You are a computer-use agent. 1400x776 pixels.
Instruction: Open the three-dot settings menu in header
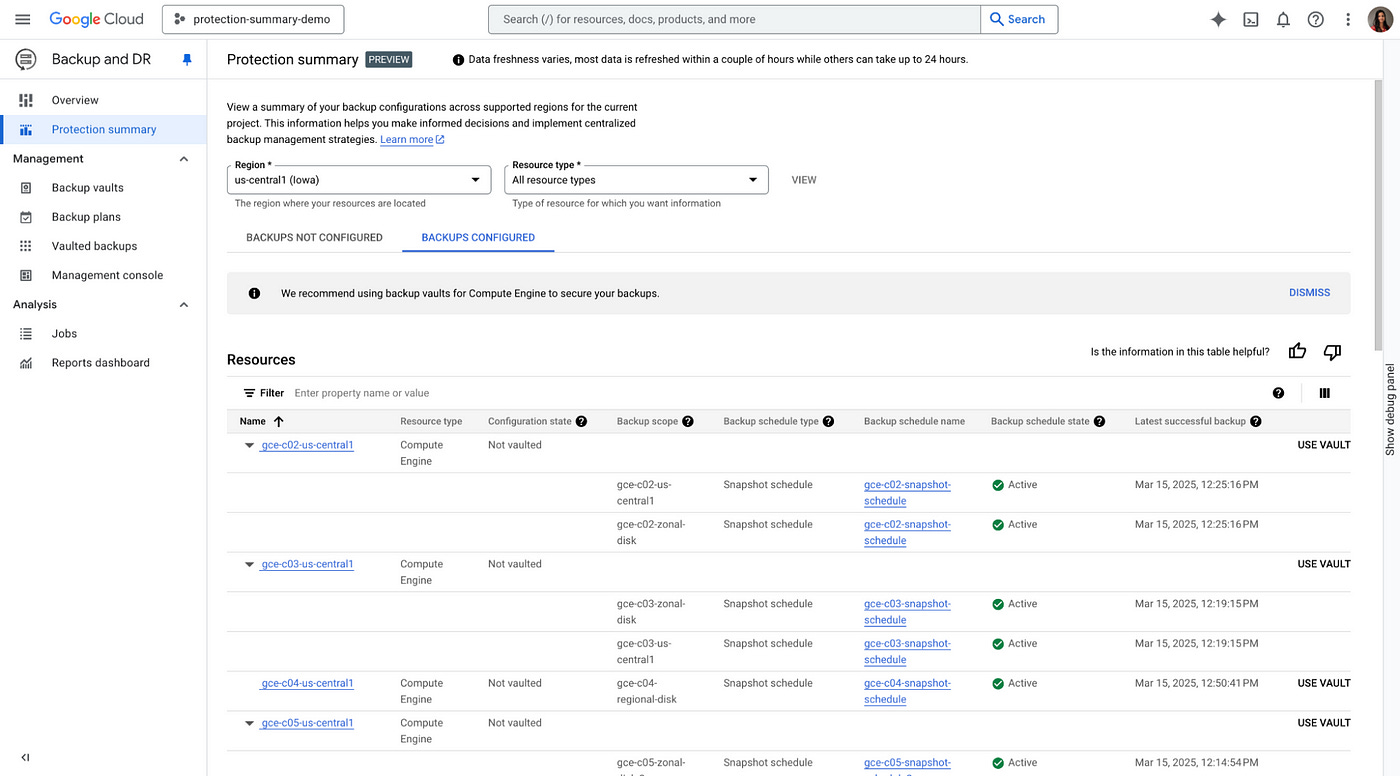coord(1348,19)
